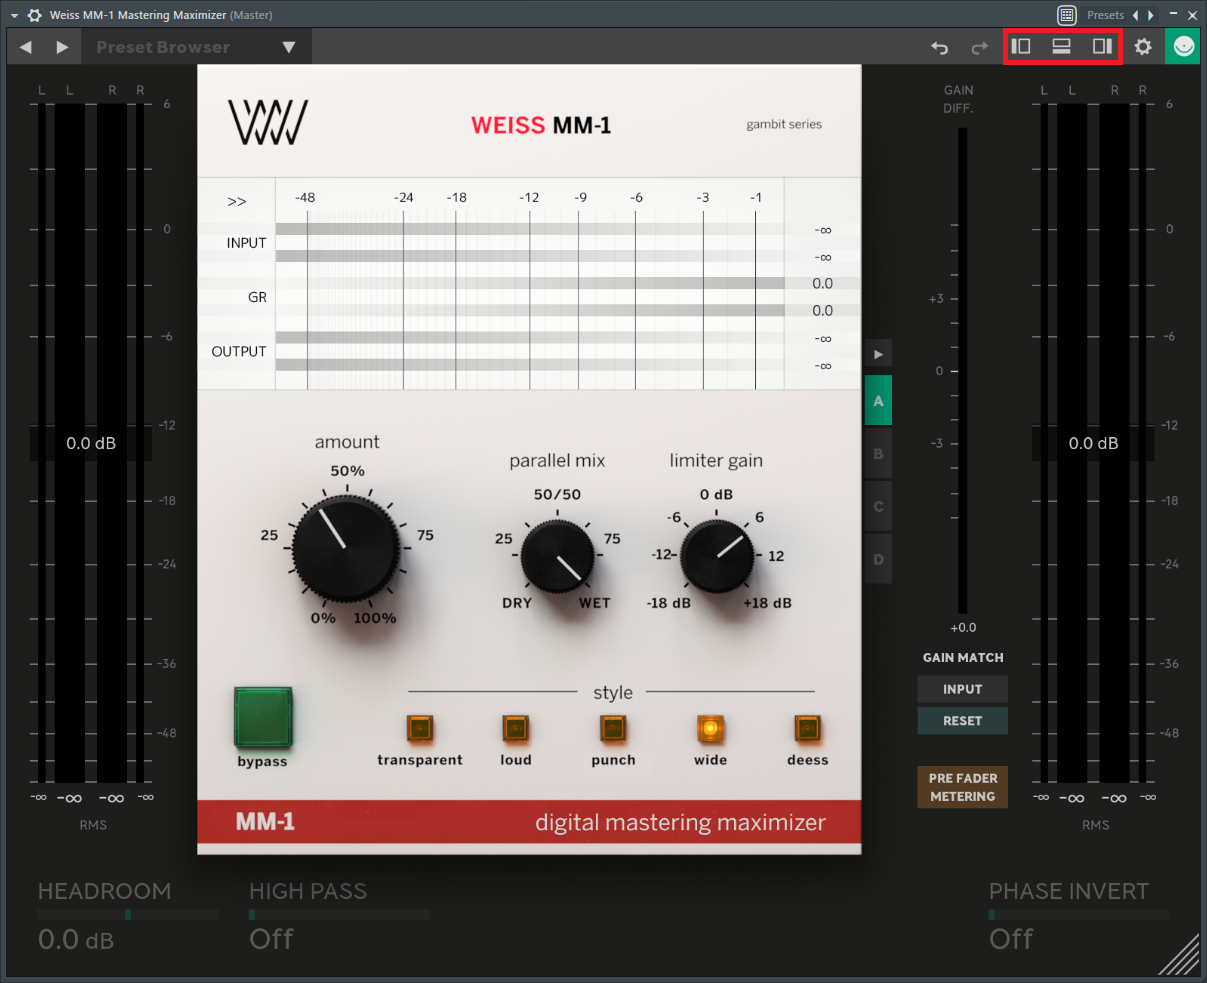Minimize the plugin window
Viewport: 1207px width, 983px height.
[x=1175, y=15]
